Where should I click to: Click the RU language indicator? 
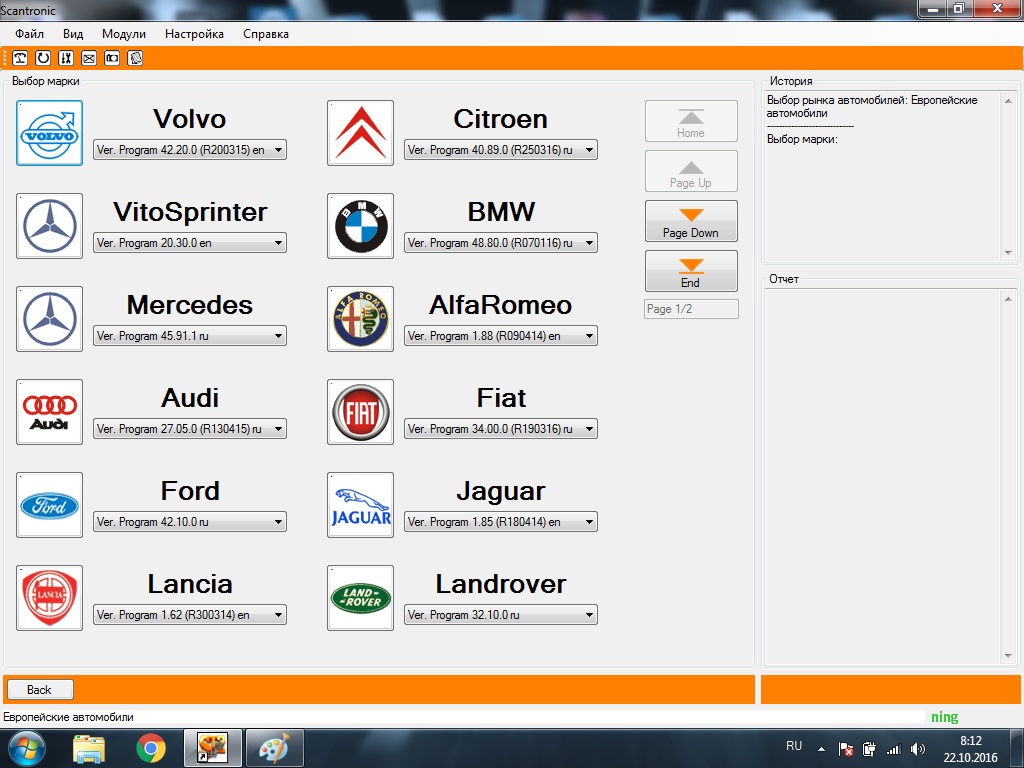point(793,746)
